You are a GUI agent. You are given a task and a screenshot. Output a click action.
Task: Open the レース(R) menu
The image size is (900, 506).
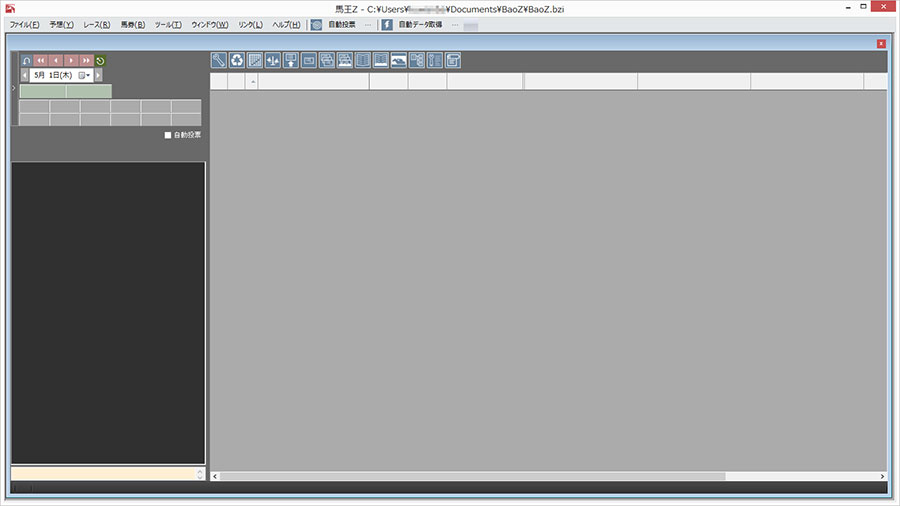click(96, 25)
